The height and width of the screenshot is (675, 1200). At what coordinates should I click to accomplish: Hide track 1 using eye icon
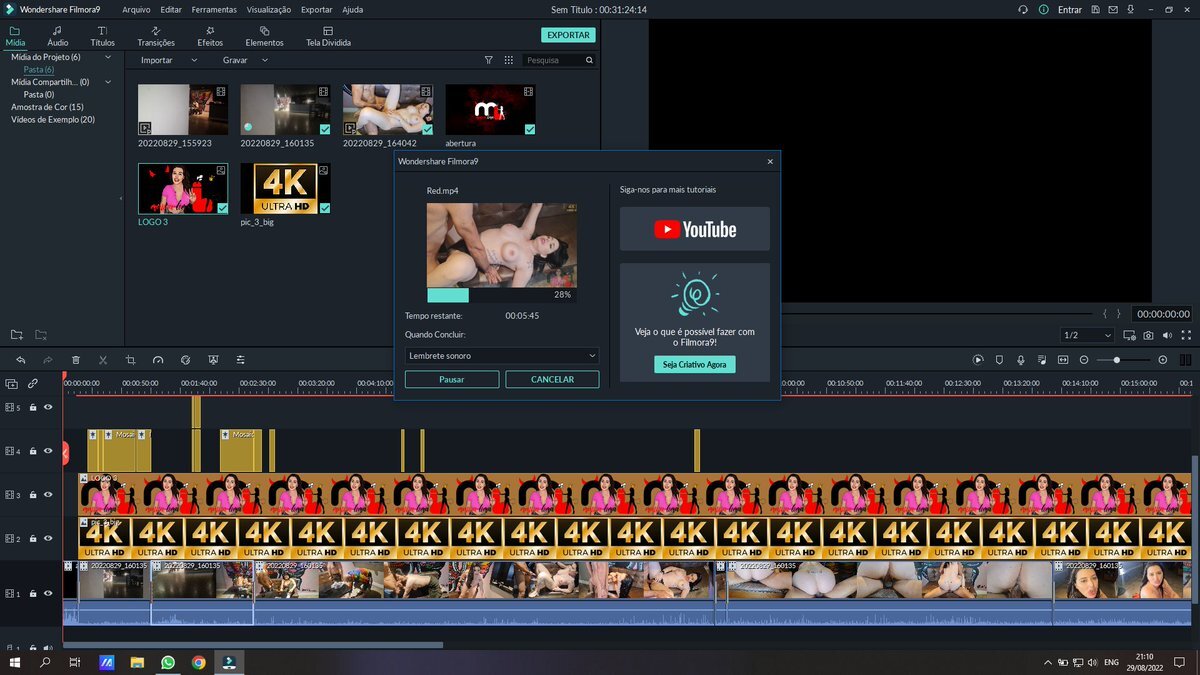[x=48, y=594]
